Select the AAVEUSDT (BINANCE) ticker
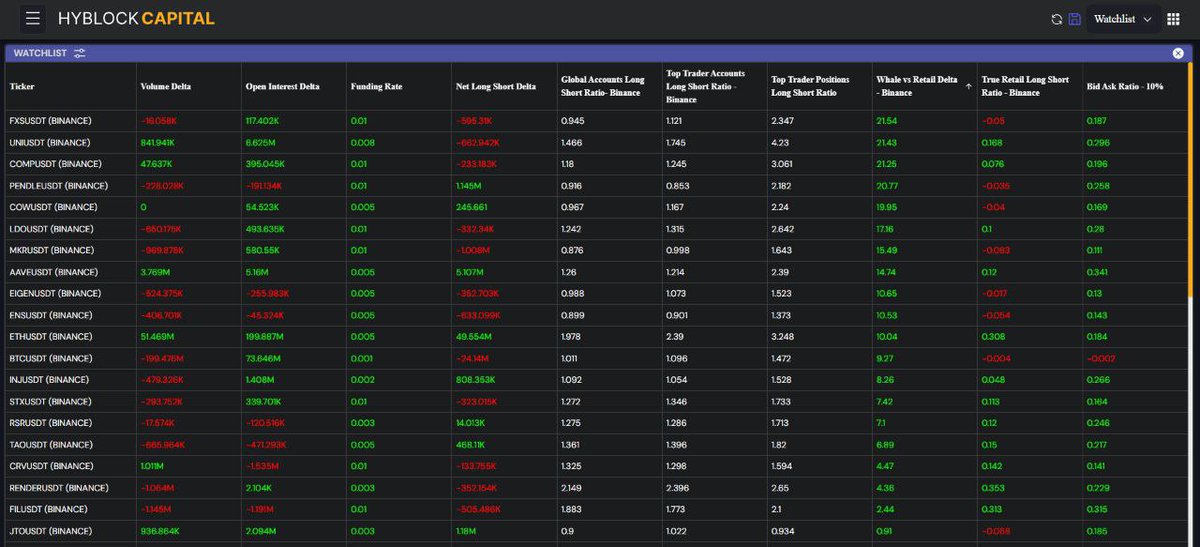The height and width of the screenshot is (547, 1200). 53,272
